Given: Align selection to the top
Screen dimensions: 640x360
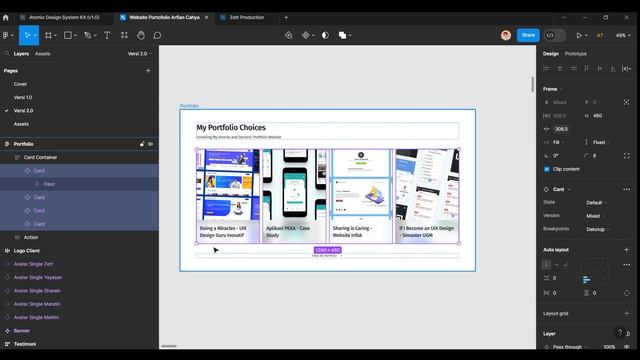Looking at the screenshot, I should (587, 69).
